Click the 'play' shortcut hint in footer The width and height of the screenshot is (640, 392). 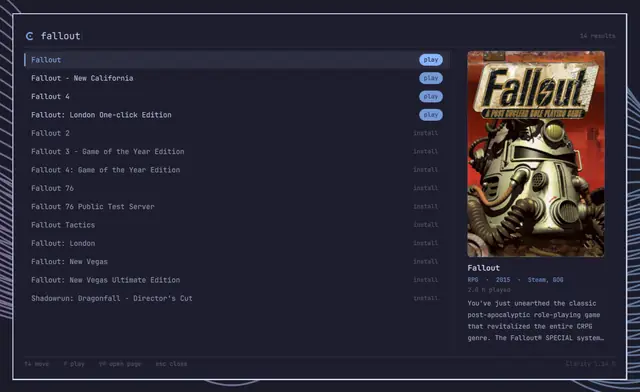[74, 364]
